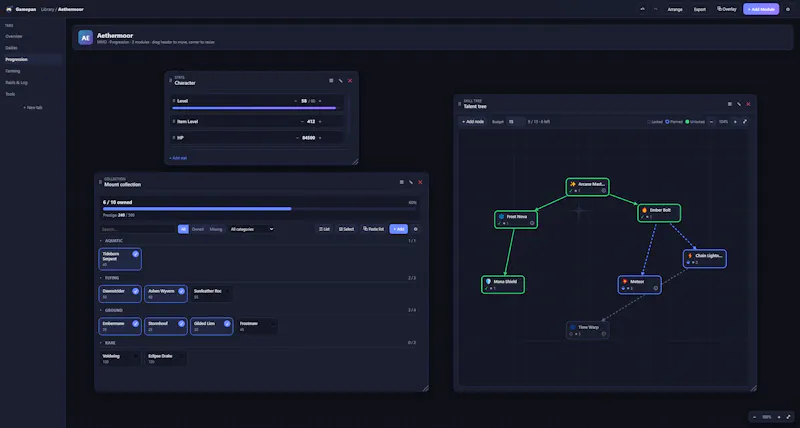800x428 pixels.
Task: Collapse the AQUATIC mount group
Action: coord(101,241)
